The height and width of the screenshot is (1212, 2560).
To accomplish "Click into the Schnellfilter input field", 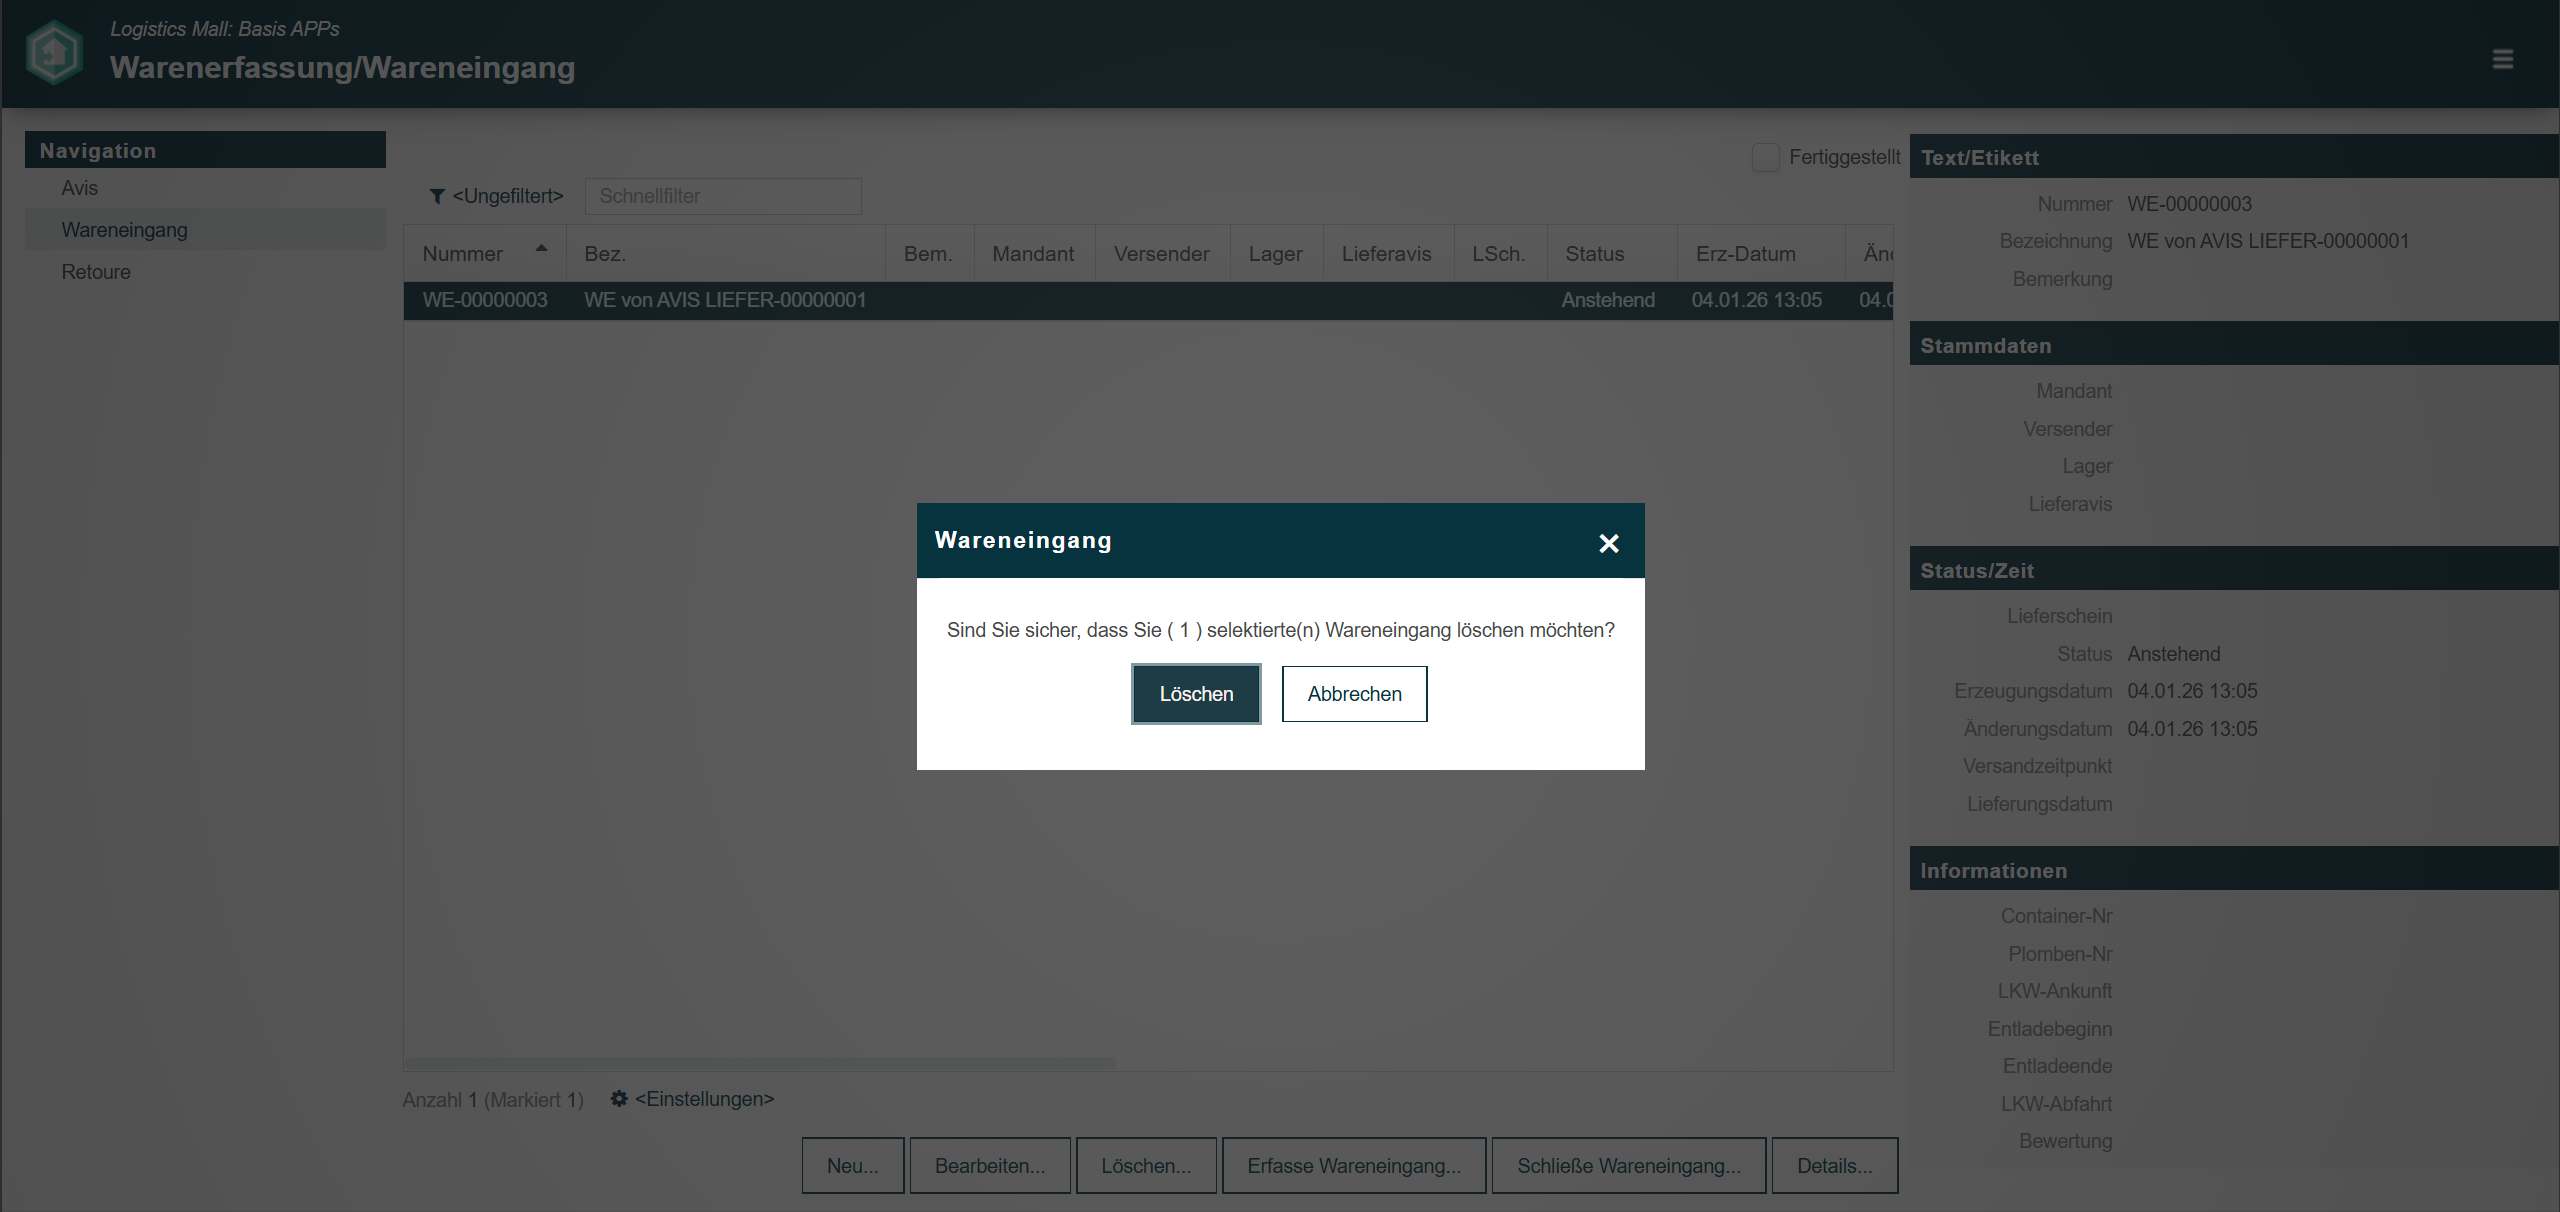I will 722,197.
